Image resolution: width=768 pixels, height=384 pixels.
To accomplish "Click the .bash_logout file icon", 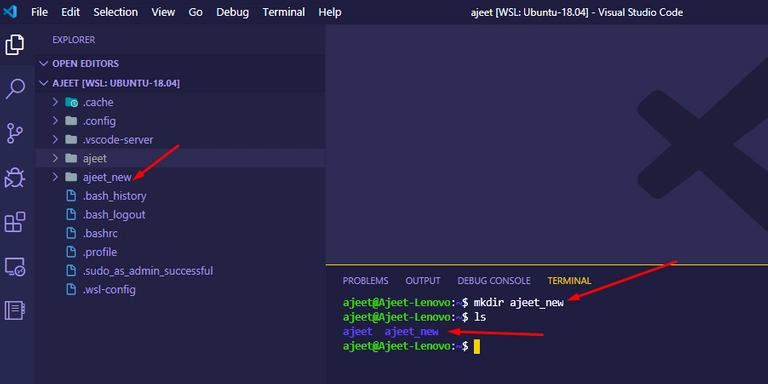I will 72,215.
